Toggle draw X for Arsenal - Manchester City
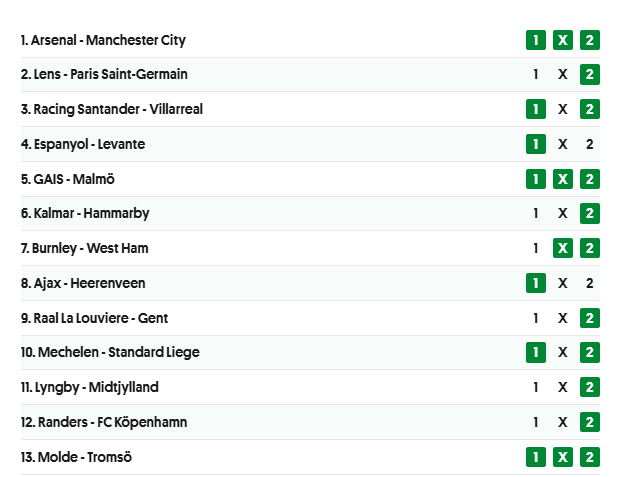Screen dimensions: 623x477 coord(563,40)
